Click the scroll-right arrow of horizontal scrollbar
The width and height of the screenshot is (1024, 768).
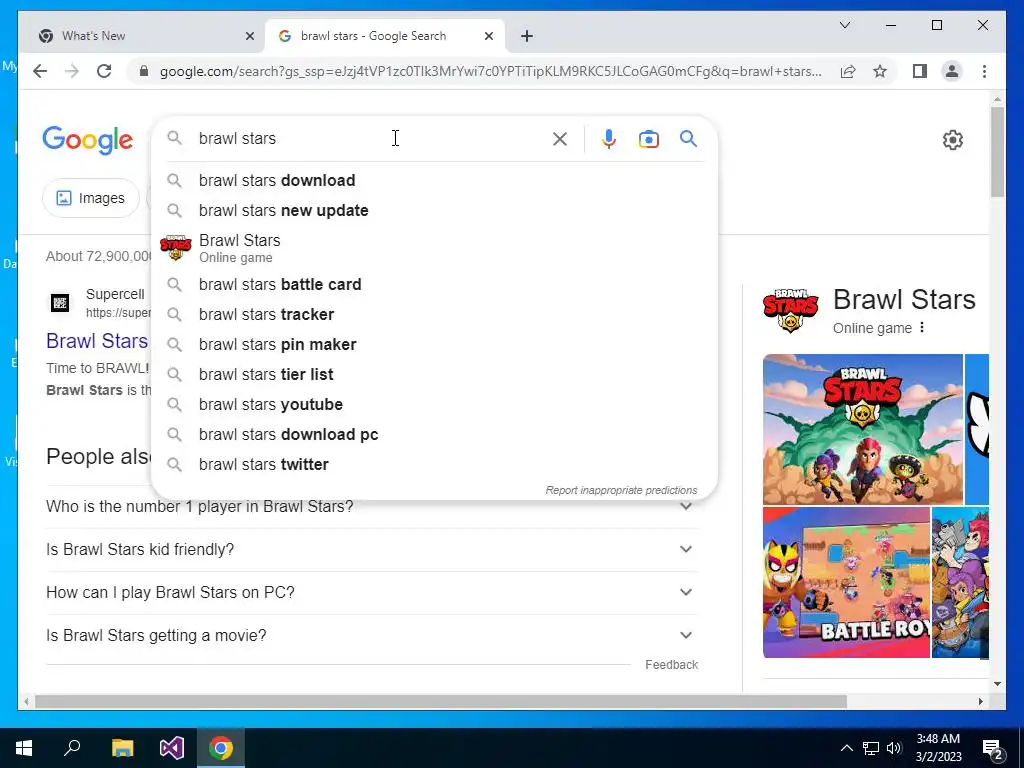point(980,701)
